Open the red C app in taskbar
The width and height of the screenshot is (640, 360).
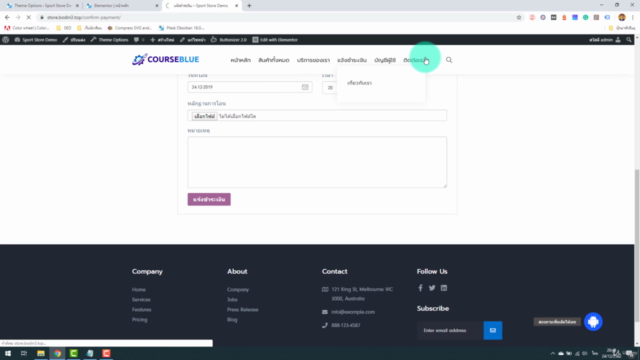(106, 353)
